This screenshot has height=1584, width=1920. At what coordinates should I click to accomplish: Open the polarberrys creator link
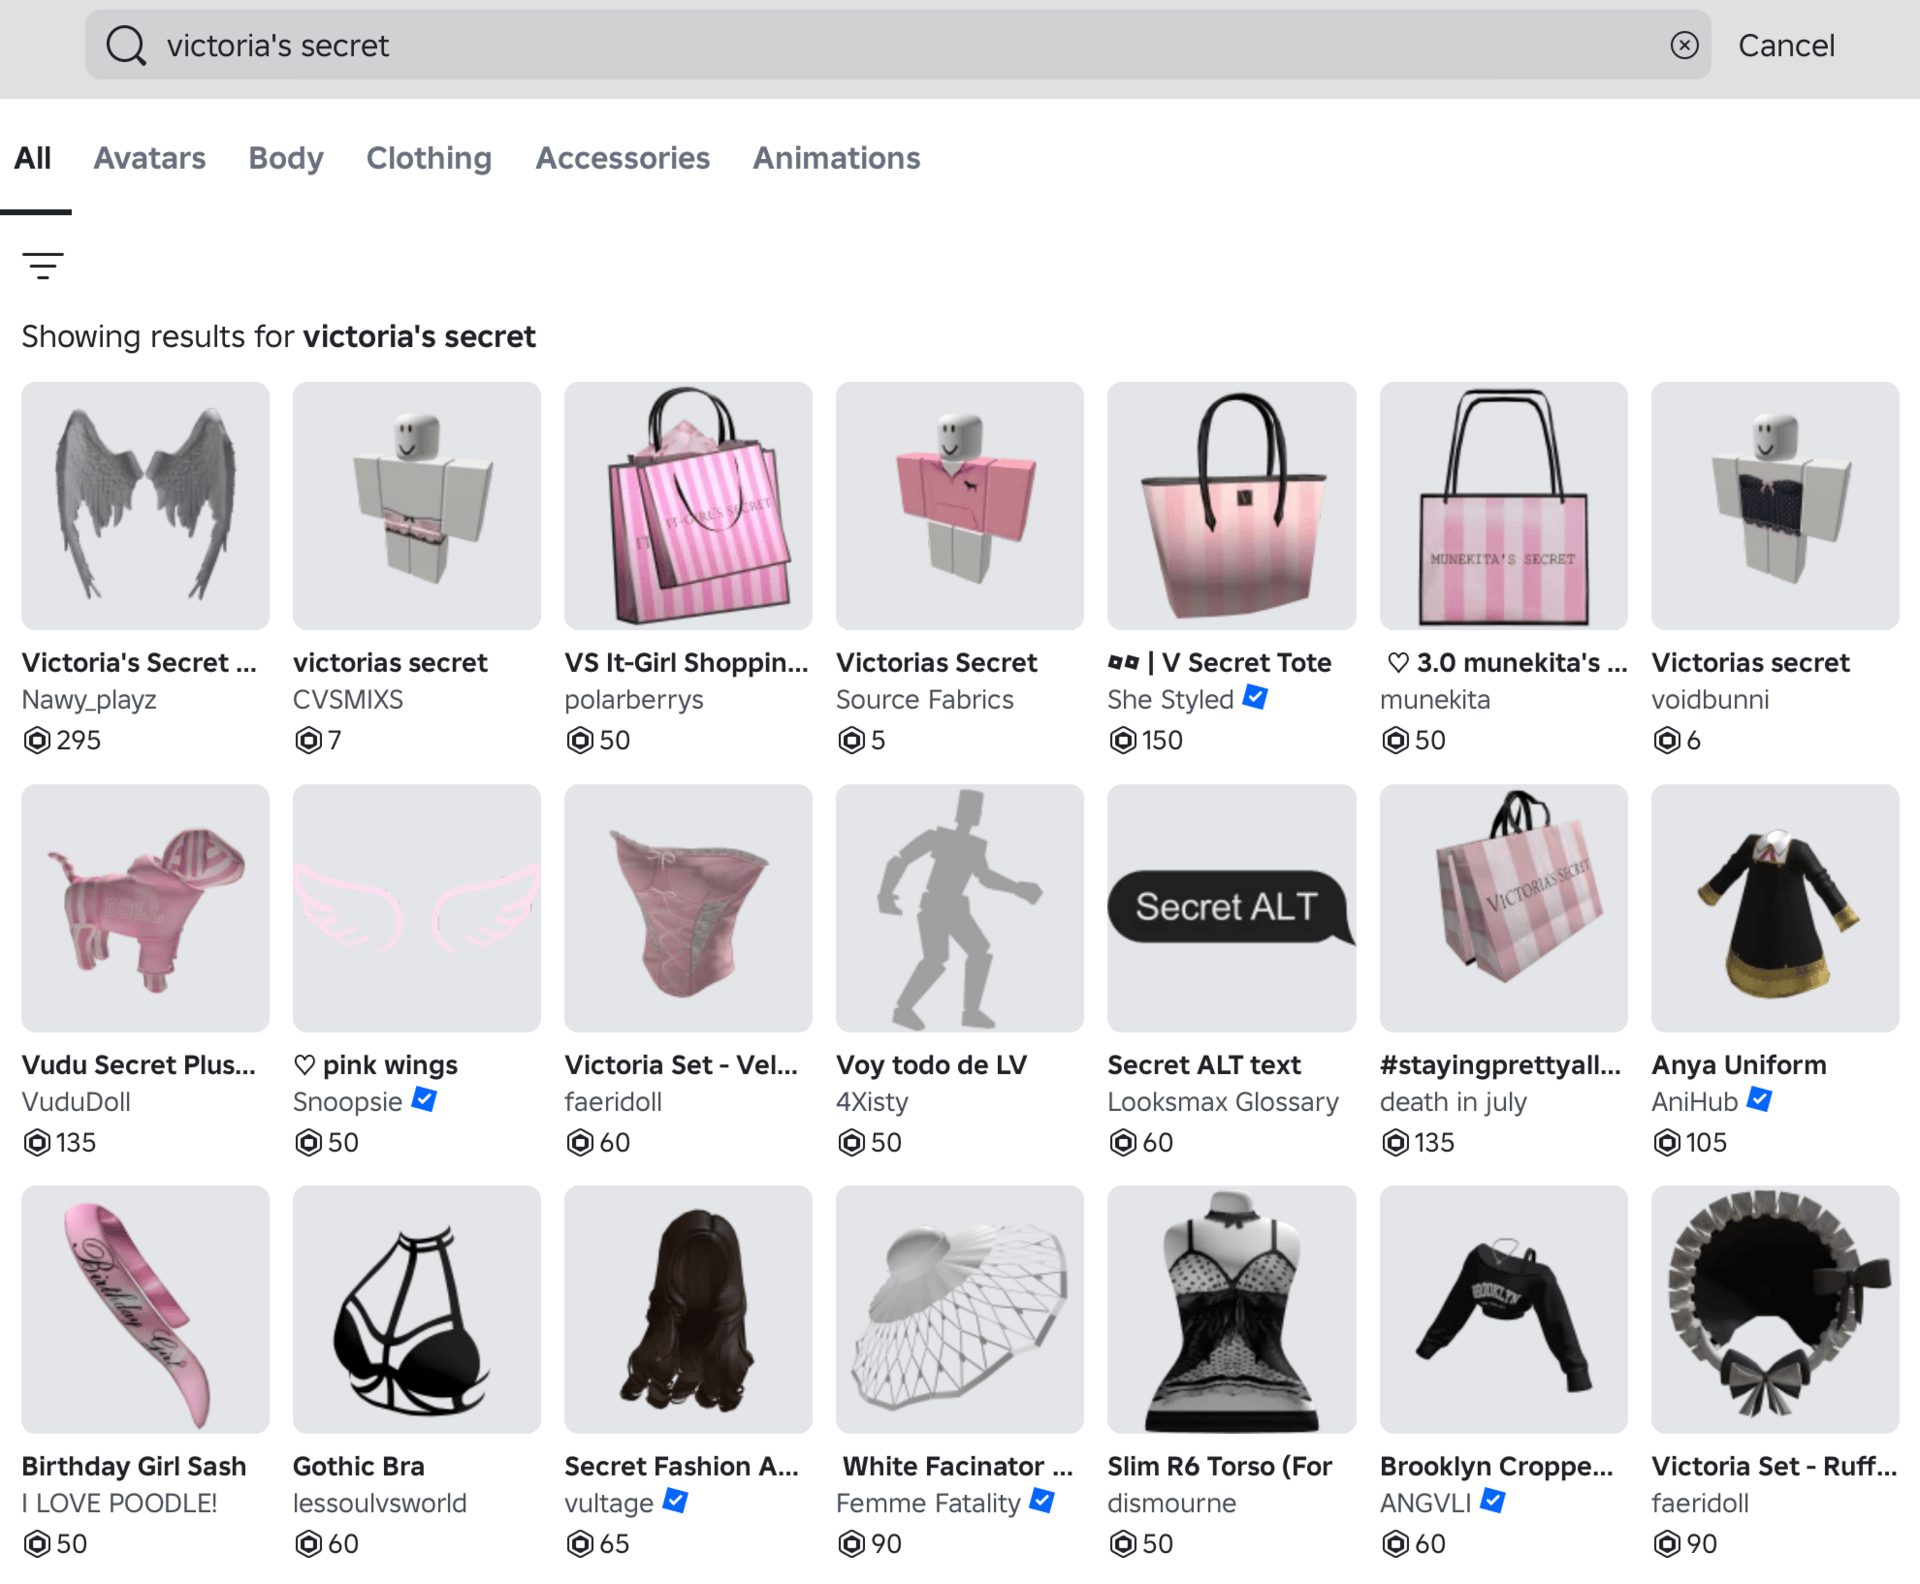[633, 700]
